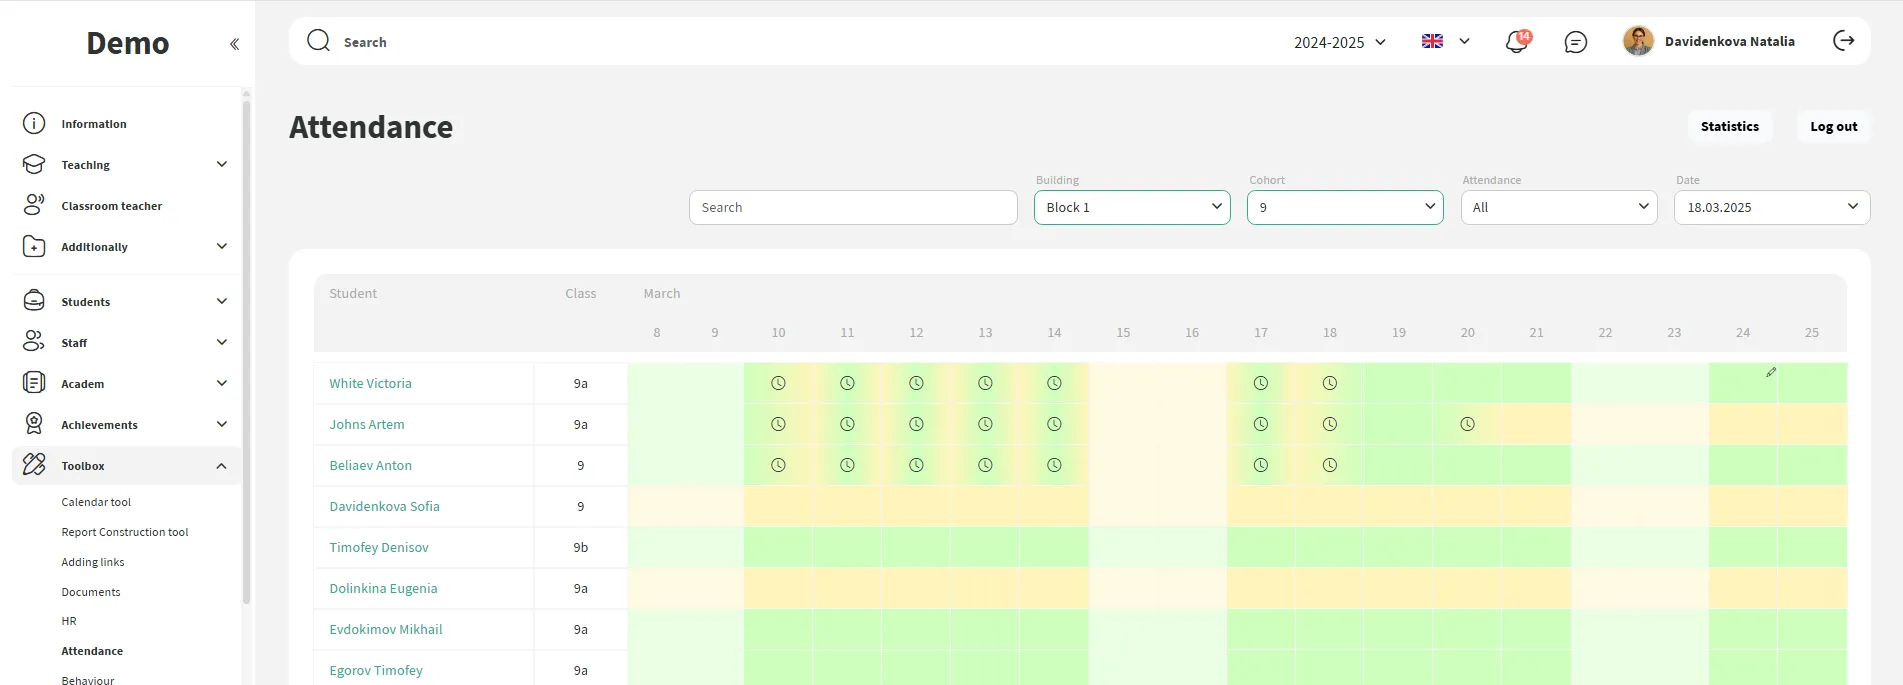Viewport: 1903px width, 685px height.
Task: Click the Statistics button
Action: click(x=1729, y=127)
